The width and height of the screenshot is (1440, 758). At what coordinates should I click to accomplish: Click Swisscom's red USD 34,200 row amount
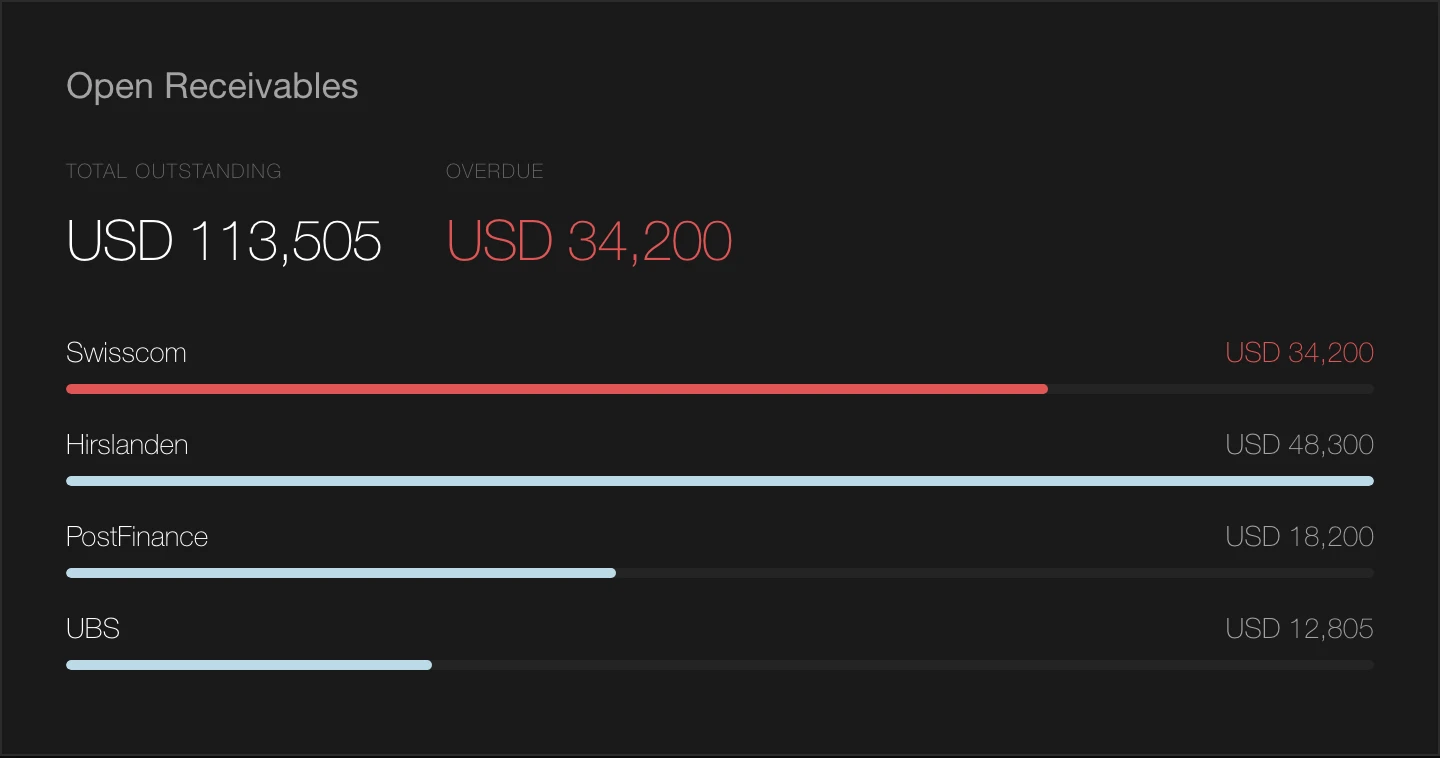tap(1299, 353)
